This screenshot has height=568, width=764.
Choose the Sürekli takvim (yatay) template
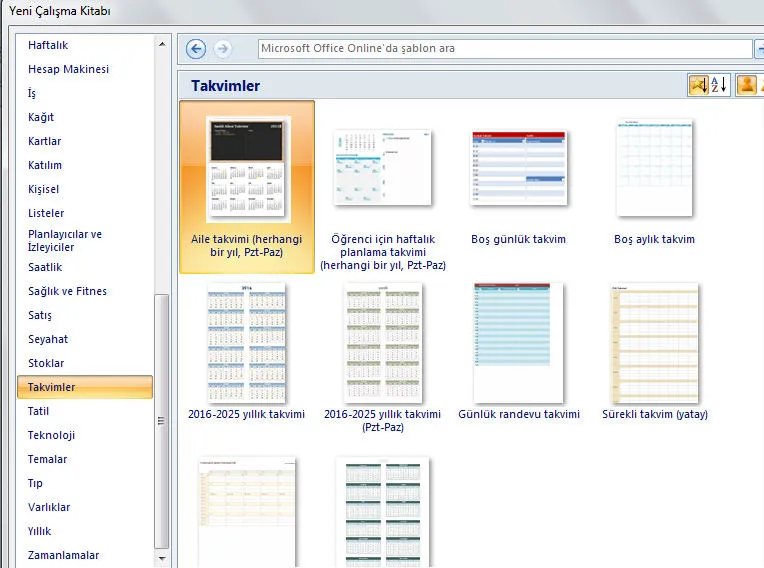[654, 343]
